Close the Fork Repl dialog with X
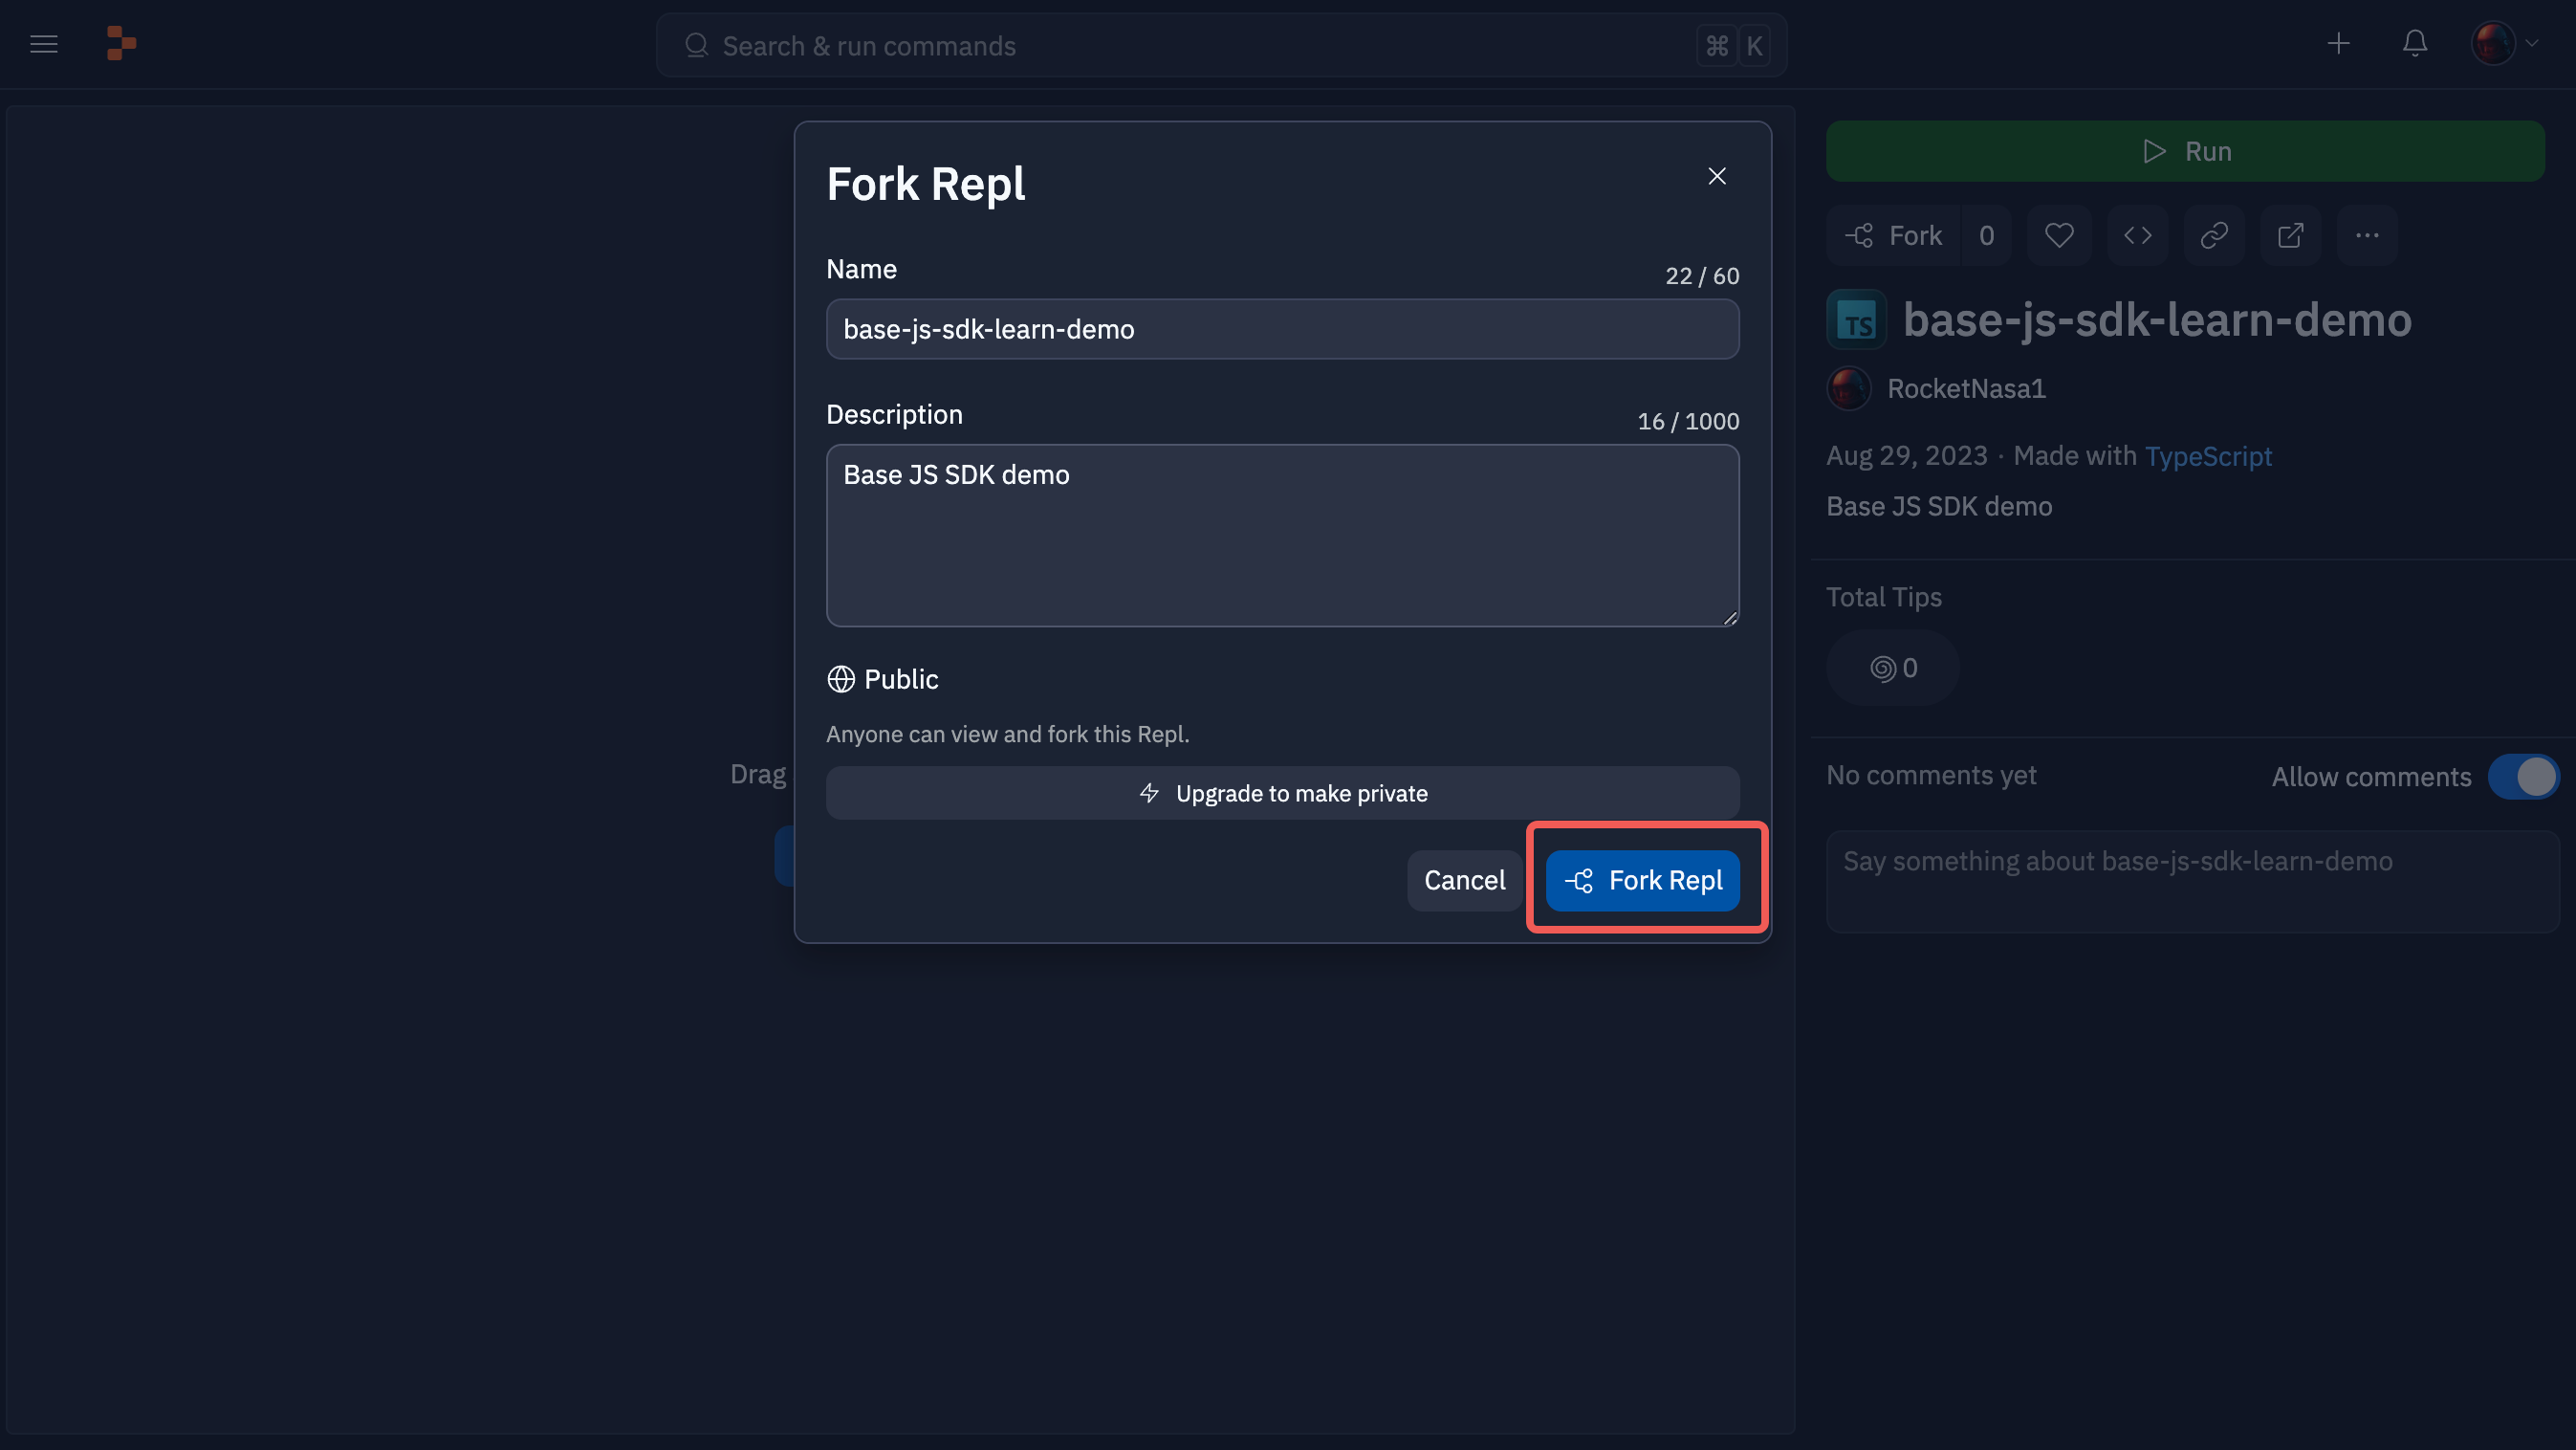2576x1450 pixels. point(1717,177)
